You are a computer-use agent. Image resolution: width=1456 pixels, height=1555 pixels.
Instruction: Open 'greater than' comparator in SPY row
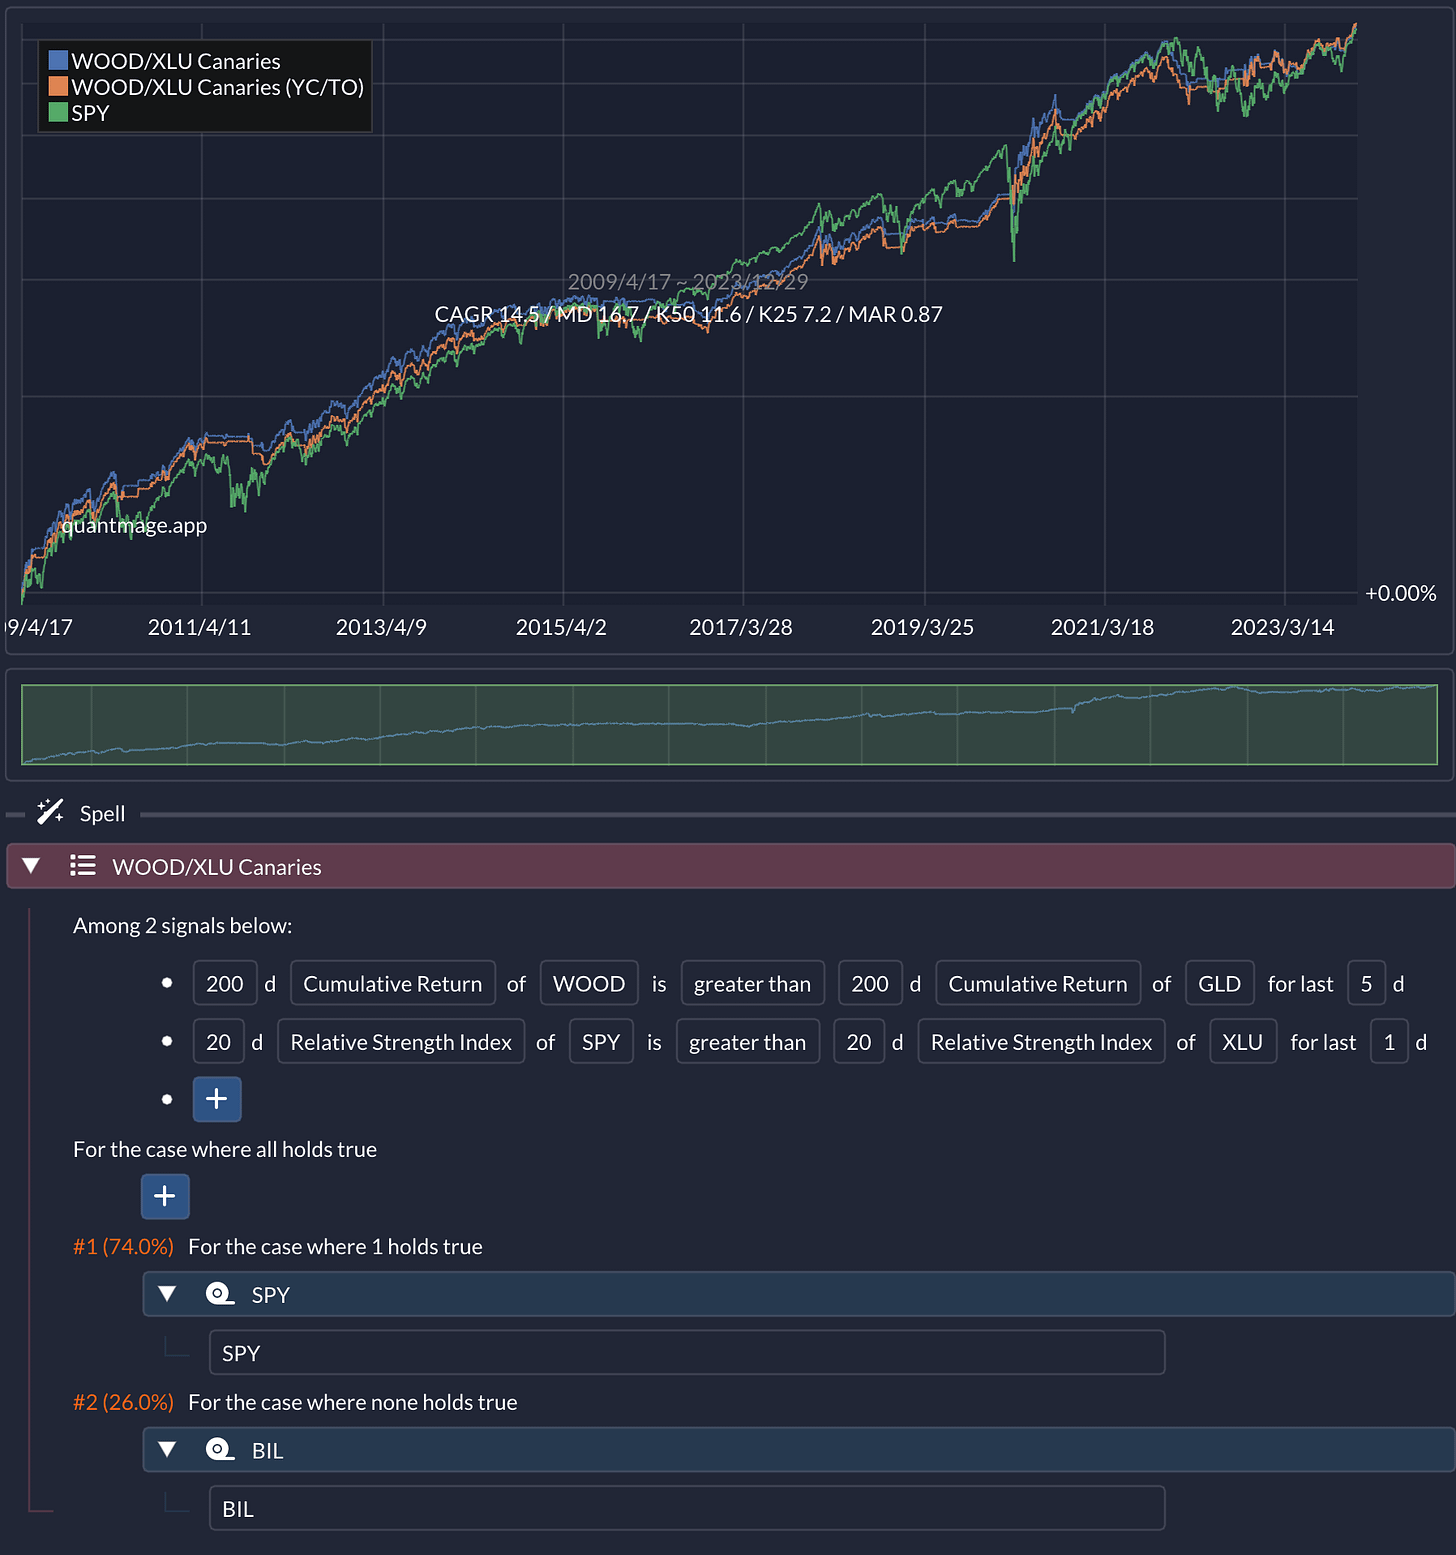click(748, 1042)
